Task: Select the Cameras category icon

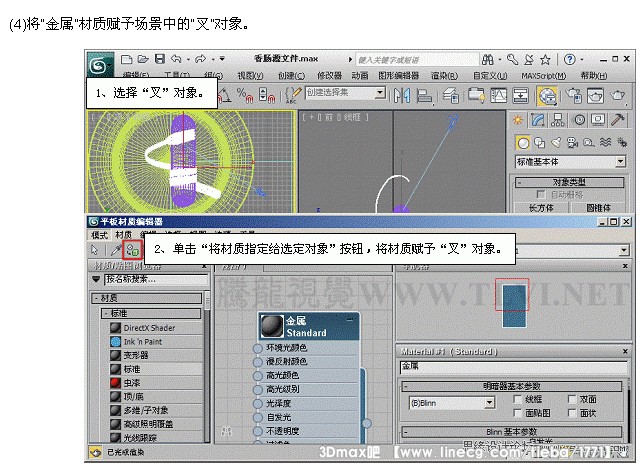Action: [x=573, y=142]
